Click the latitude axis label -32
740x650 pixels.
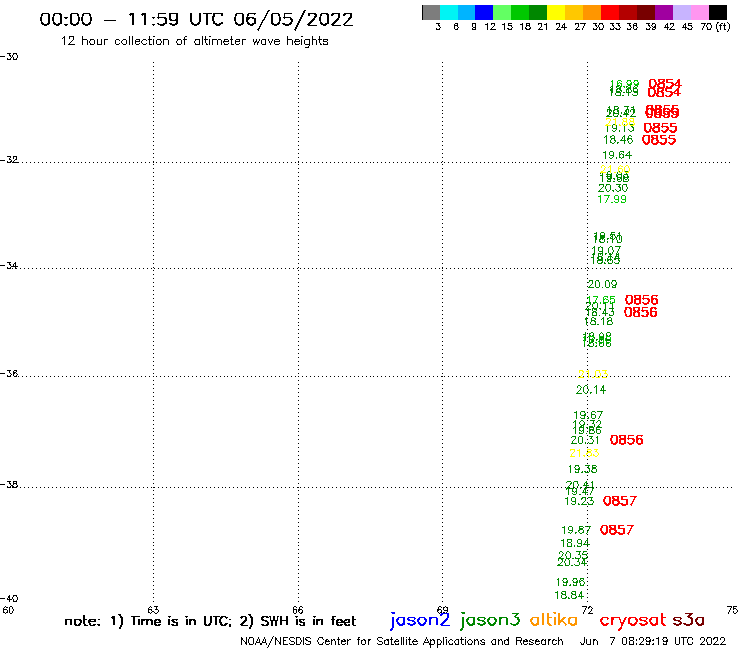tap(9, 160)
